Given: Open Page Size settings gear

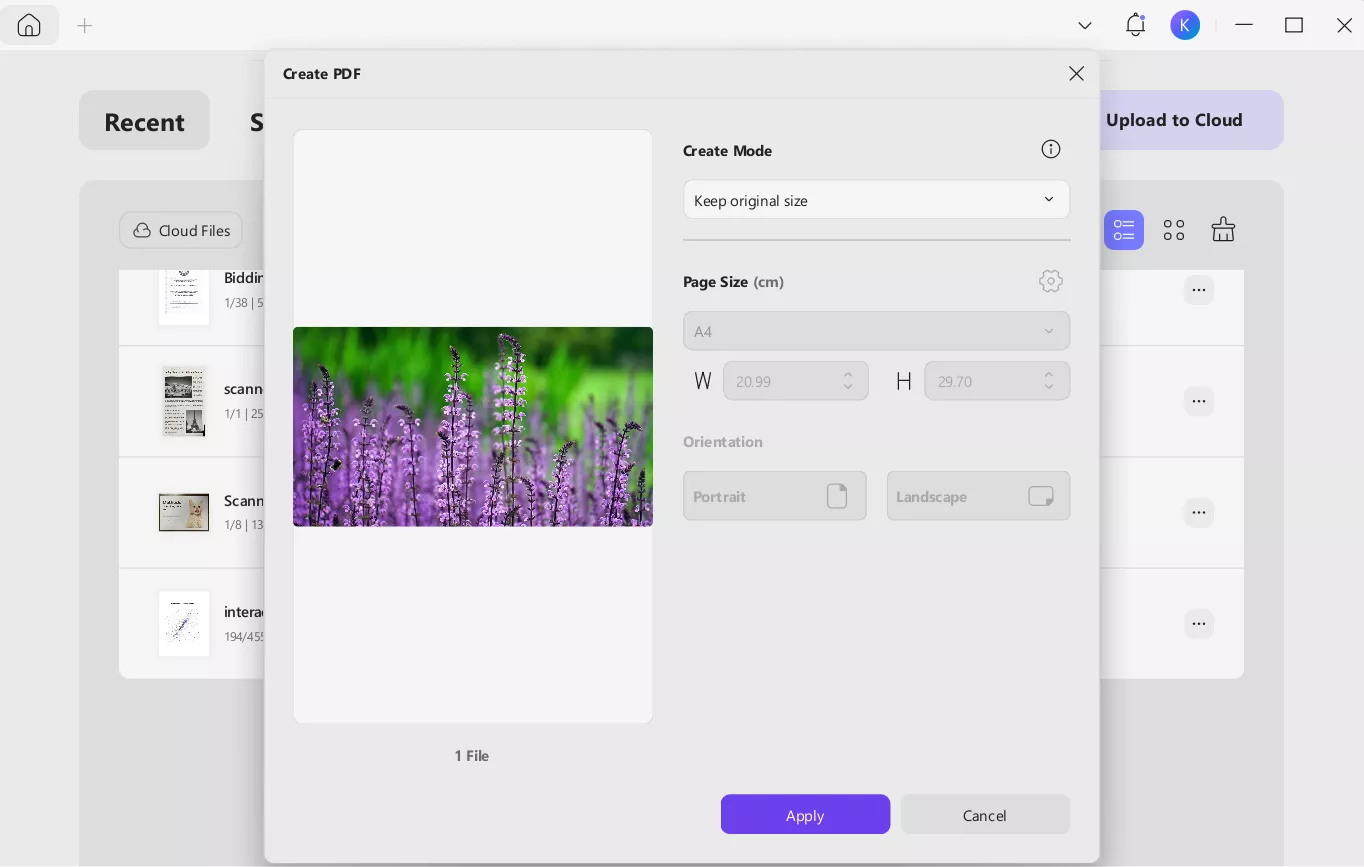Looking at the screenshot, I should [x=1050, y=281].
